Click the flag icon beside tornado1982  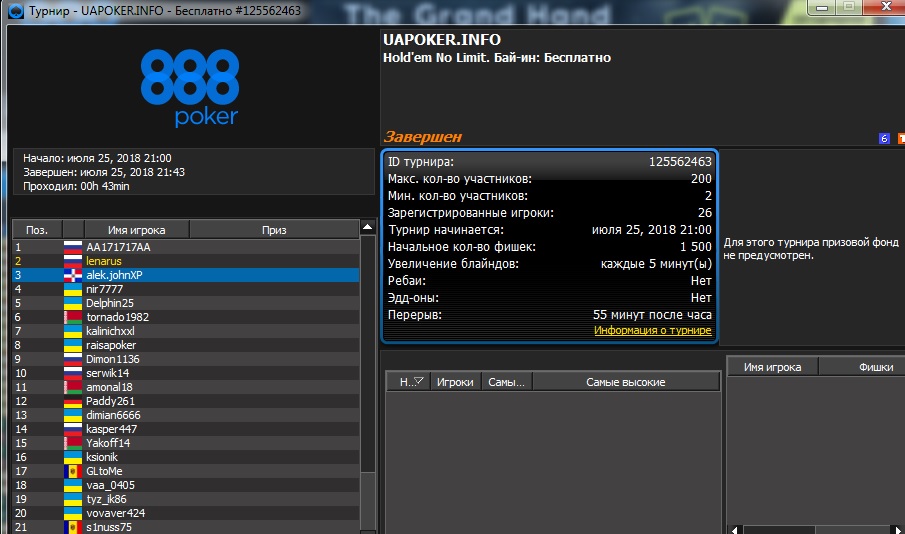(73, 318)
